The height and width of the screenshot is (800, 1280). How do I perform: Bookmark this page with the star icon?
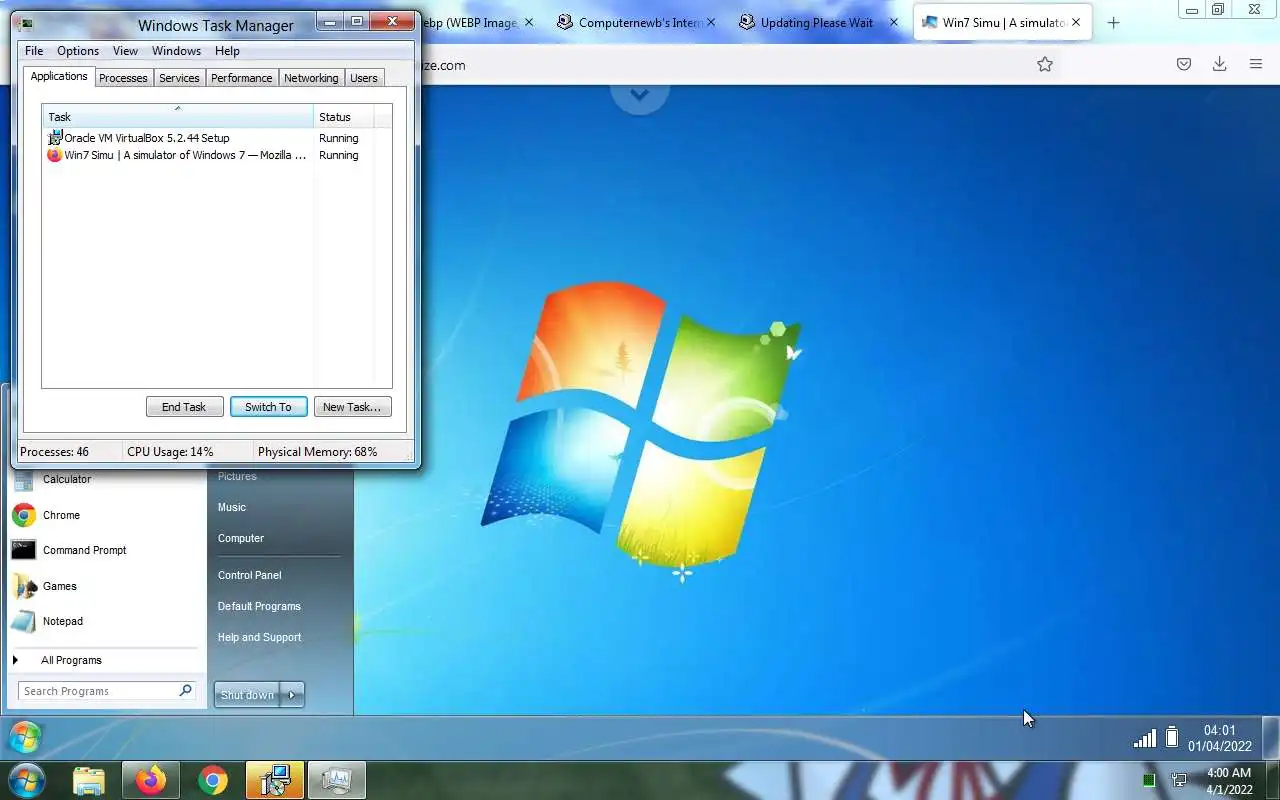pyautogui.click(x=1045, y=64)
